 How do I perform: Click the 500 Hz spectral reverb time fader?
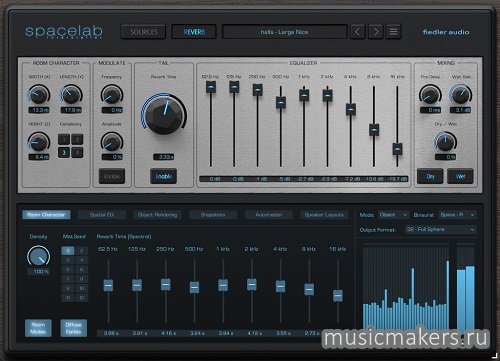(x=194, y=287)
